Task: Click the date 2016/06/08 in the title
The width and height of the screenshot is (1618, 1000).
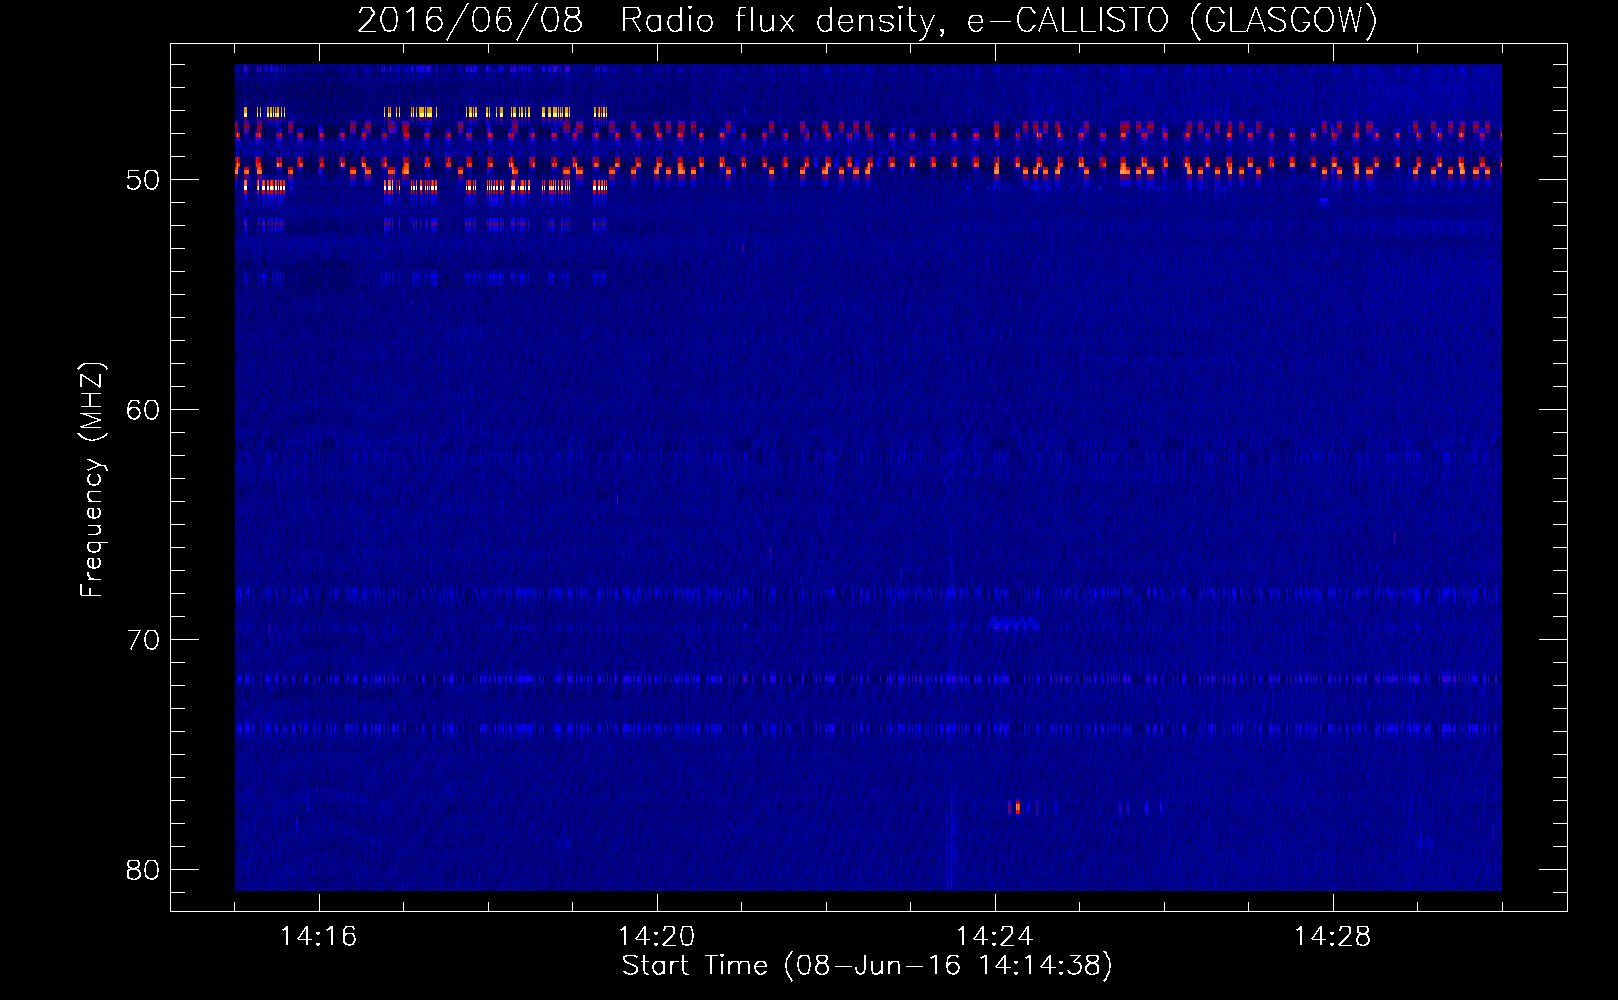Action: pyautogui.click(x=470, y=21)
